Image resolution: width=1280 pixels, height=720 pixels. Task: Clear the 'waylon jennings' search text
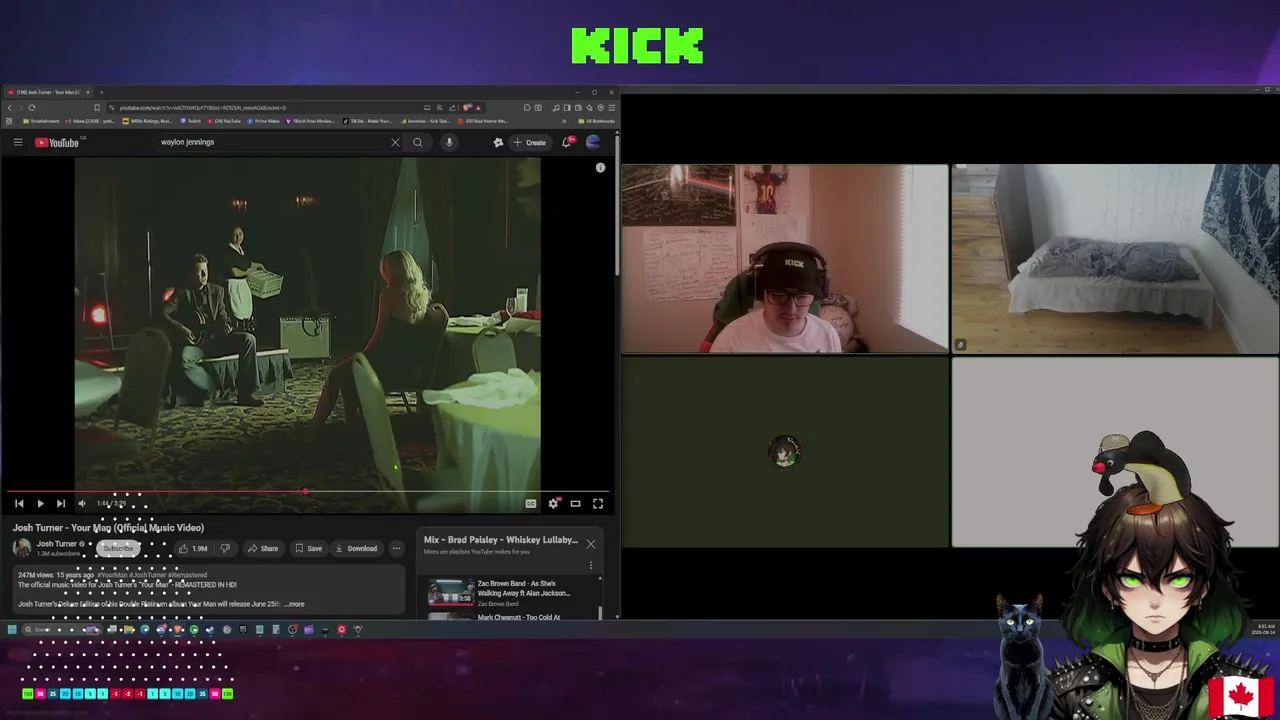(395, 142)
